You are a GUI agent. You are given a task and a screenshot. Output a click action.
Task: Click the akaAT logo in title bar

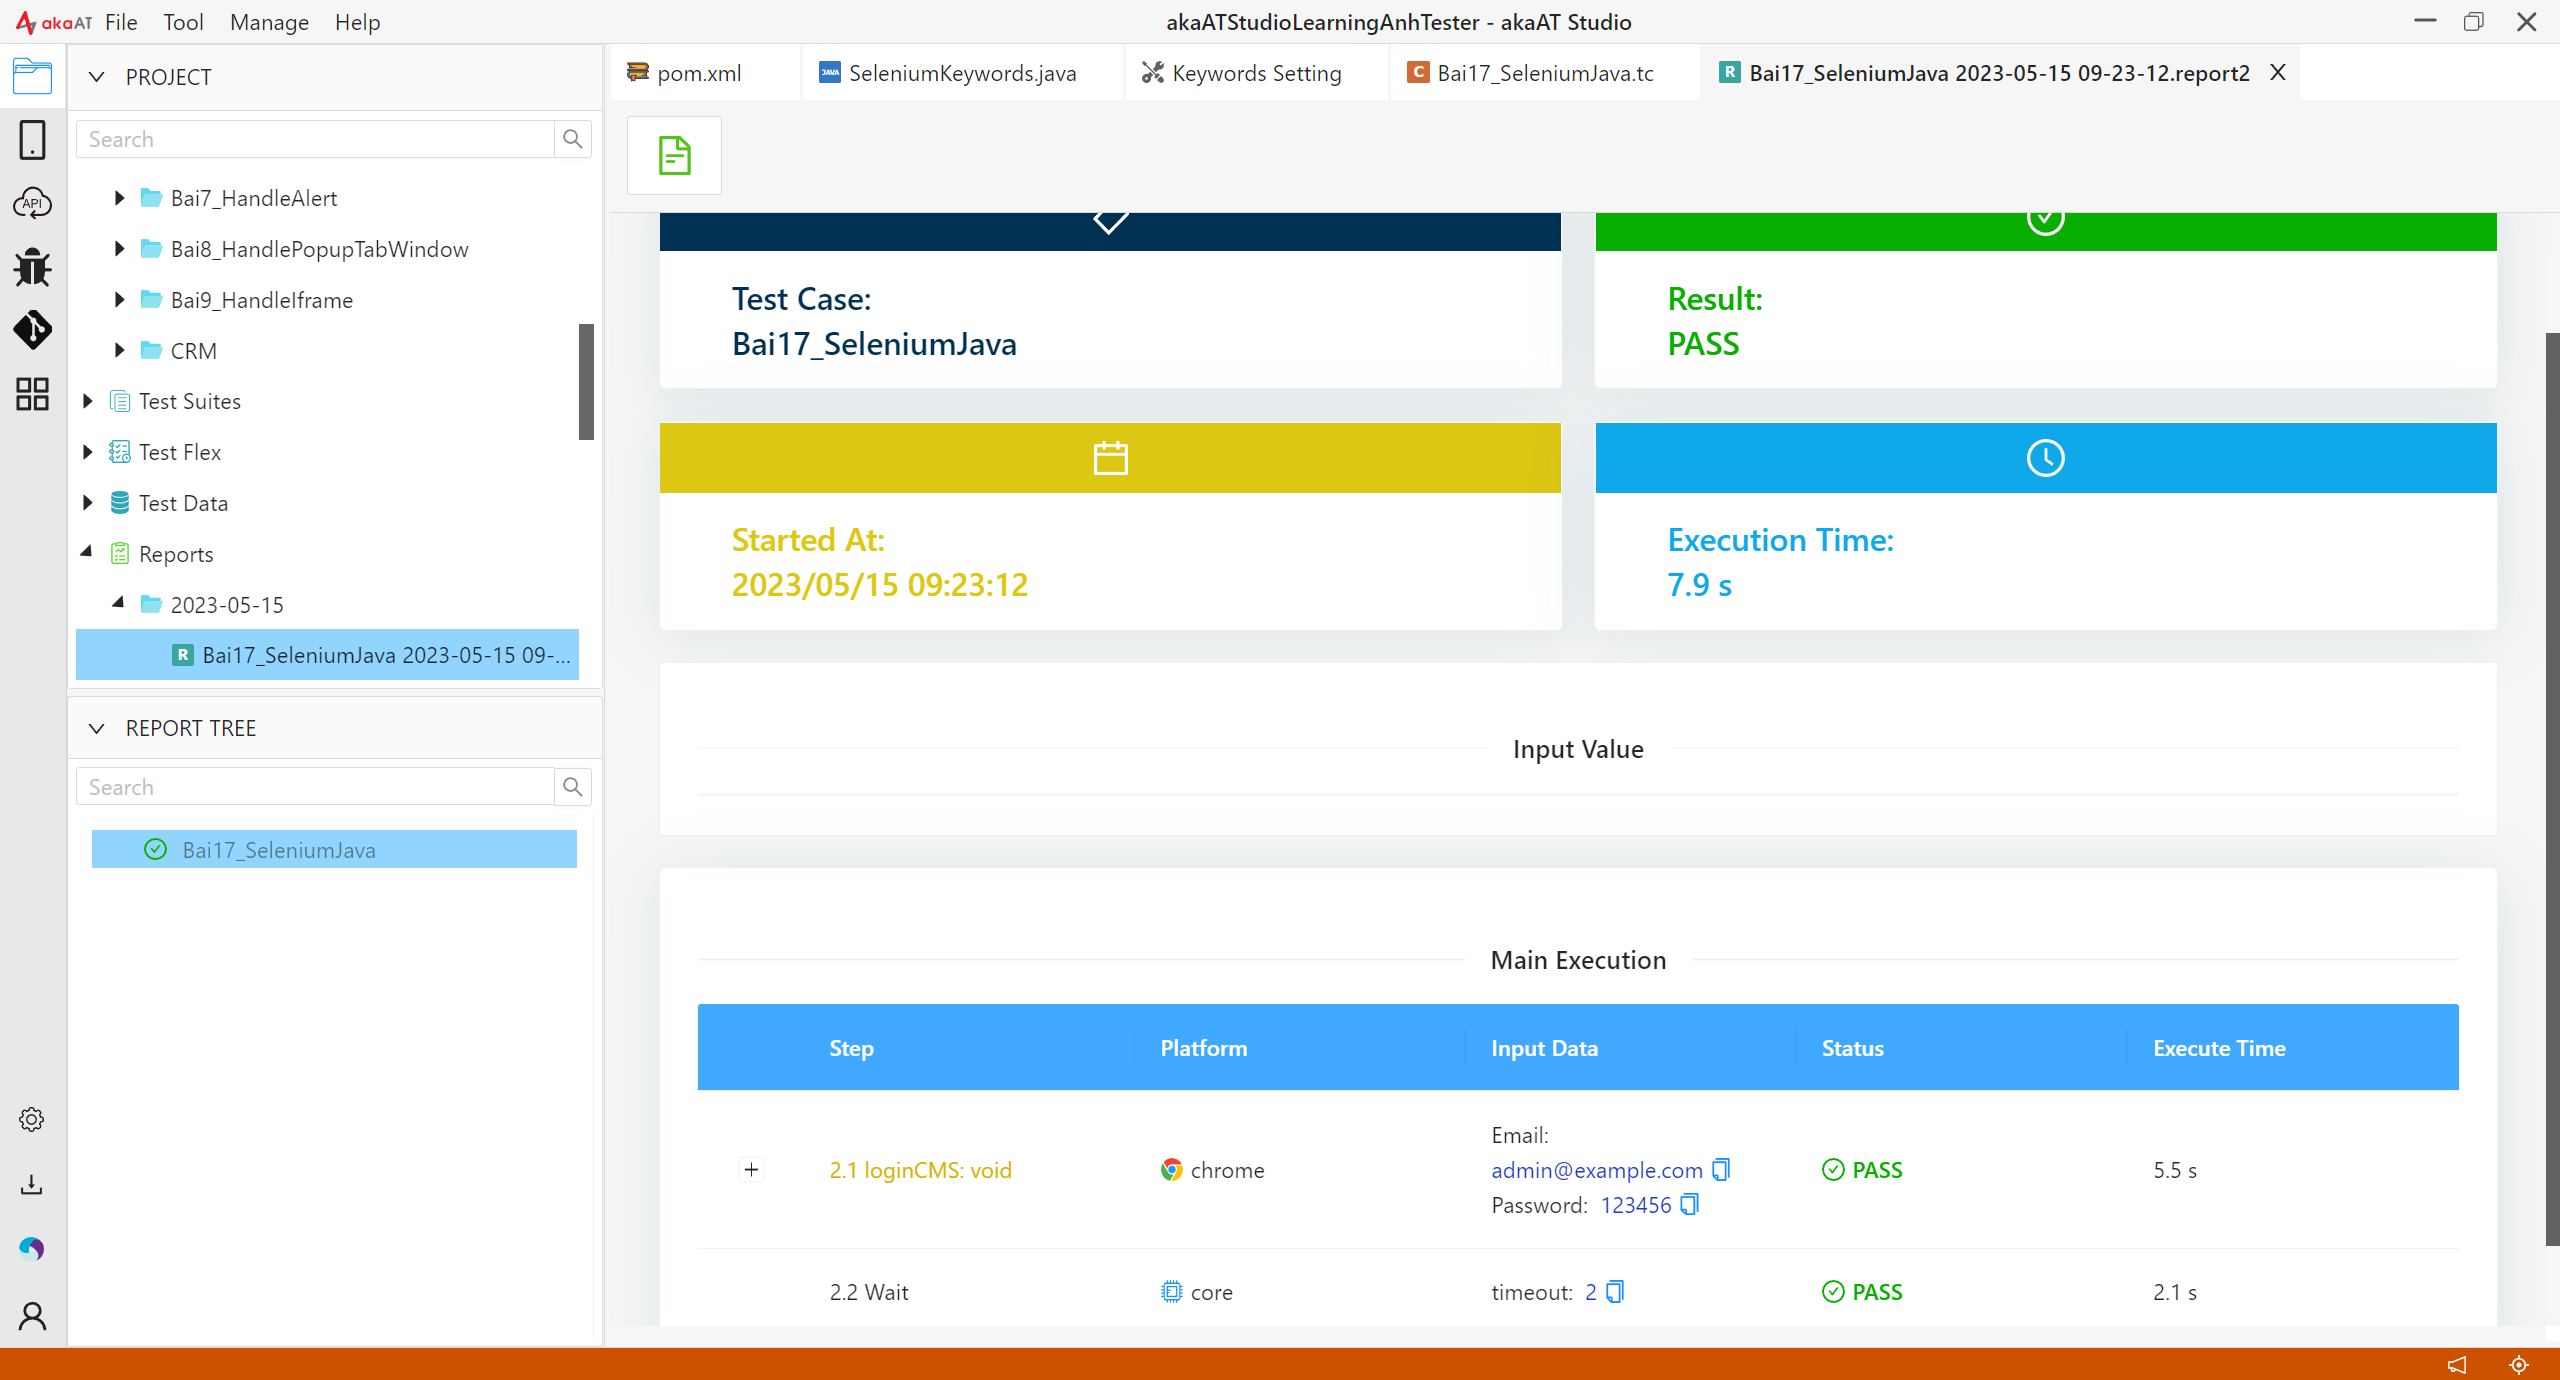(54, 22)
